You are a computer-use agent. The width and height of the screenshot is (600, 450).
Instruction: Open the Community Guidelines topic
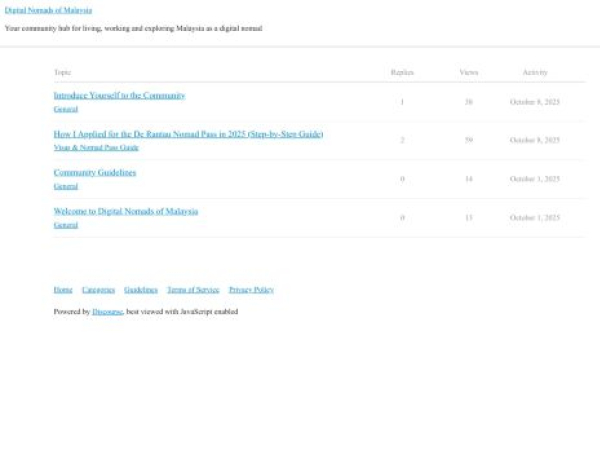pyautogui.click(x=94, y=172)
